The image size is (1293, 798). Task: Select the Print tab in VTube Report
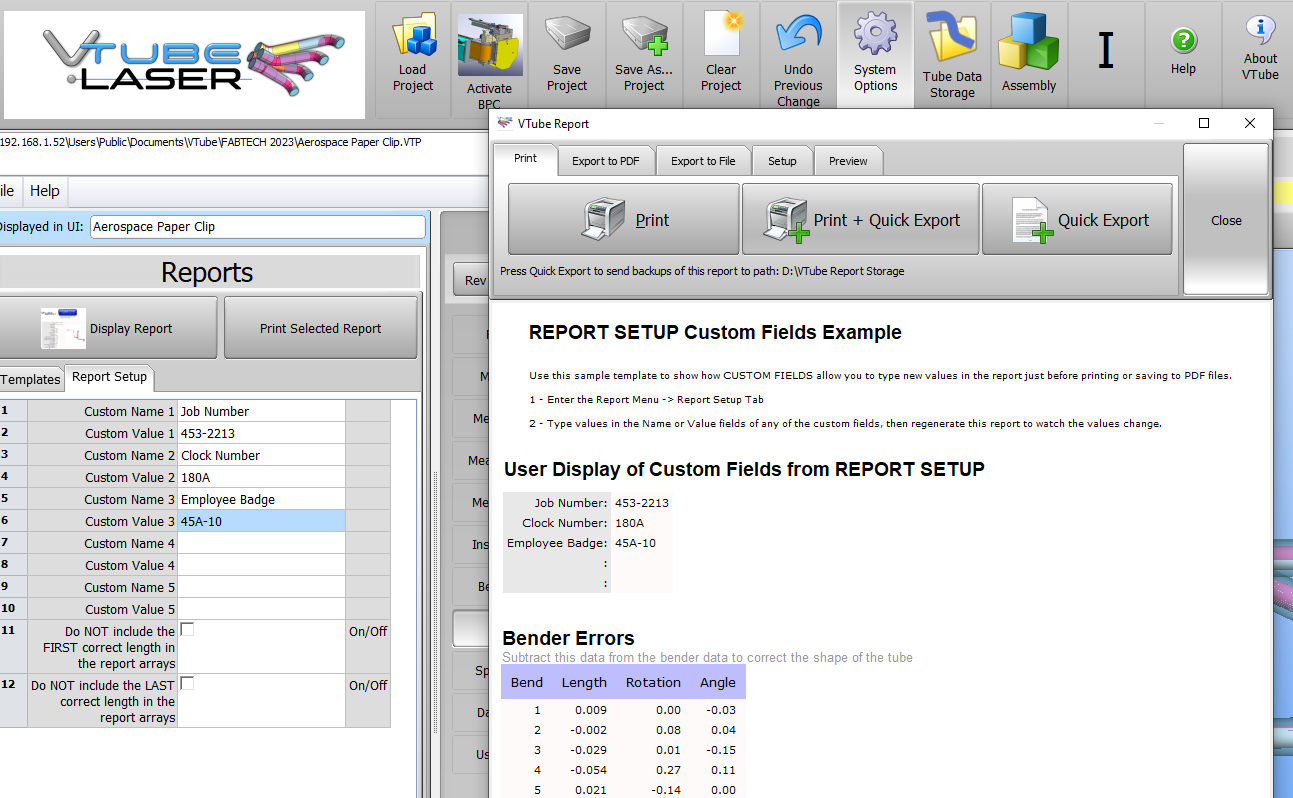pos(525,159)
